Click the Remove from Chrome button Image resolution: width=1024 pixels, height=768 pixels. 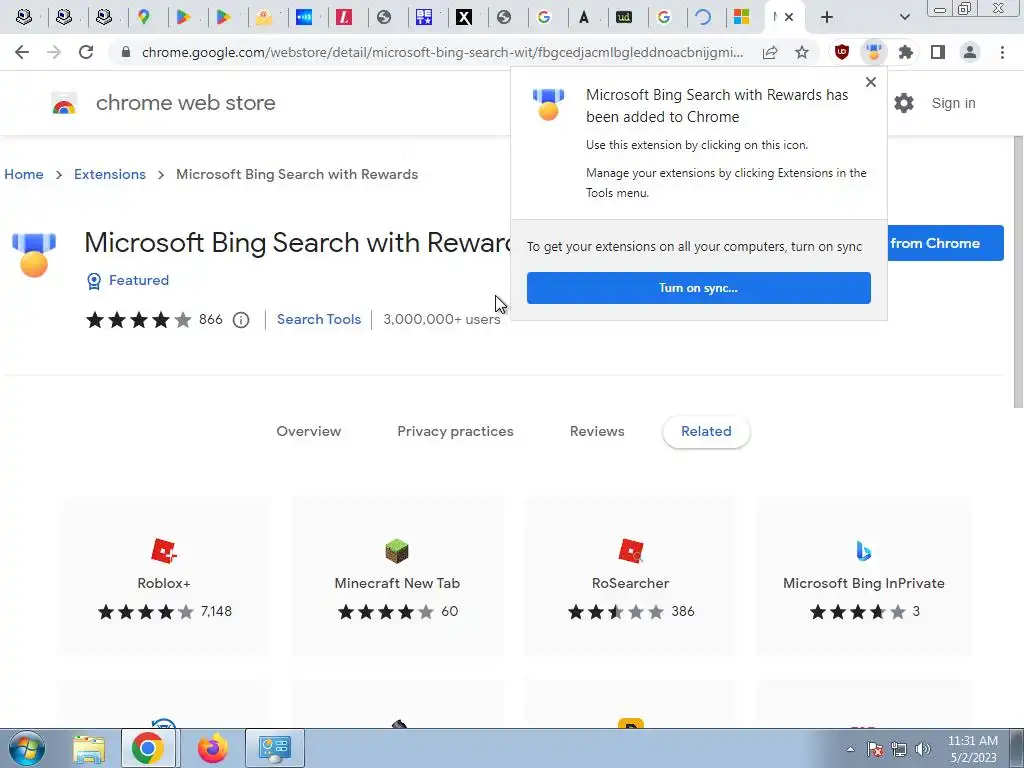pyautogui.click(x=945, y=243)
